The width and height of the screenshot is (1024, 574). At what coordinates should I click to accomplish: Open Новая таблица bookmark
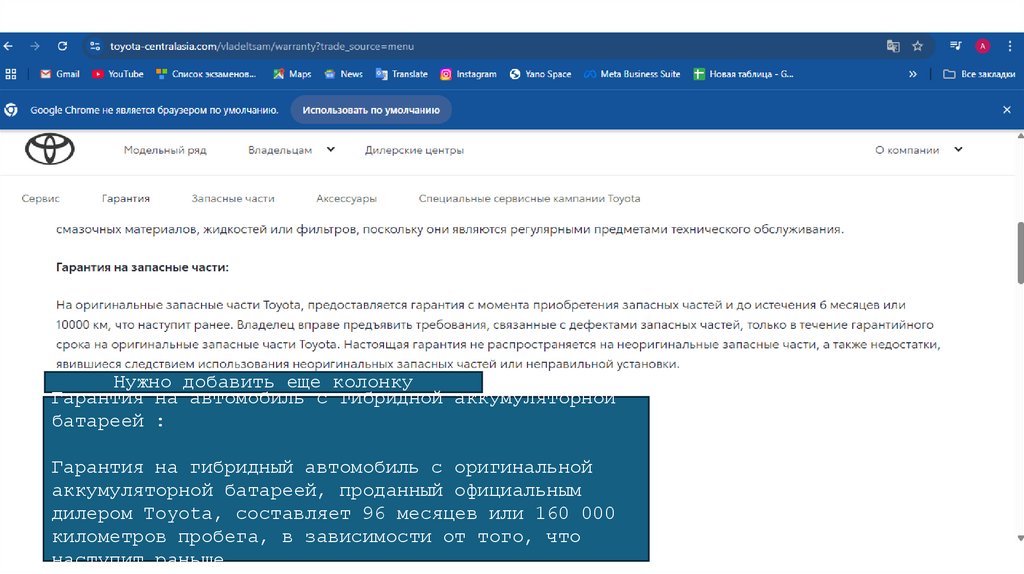tap(743, 74)
